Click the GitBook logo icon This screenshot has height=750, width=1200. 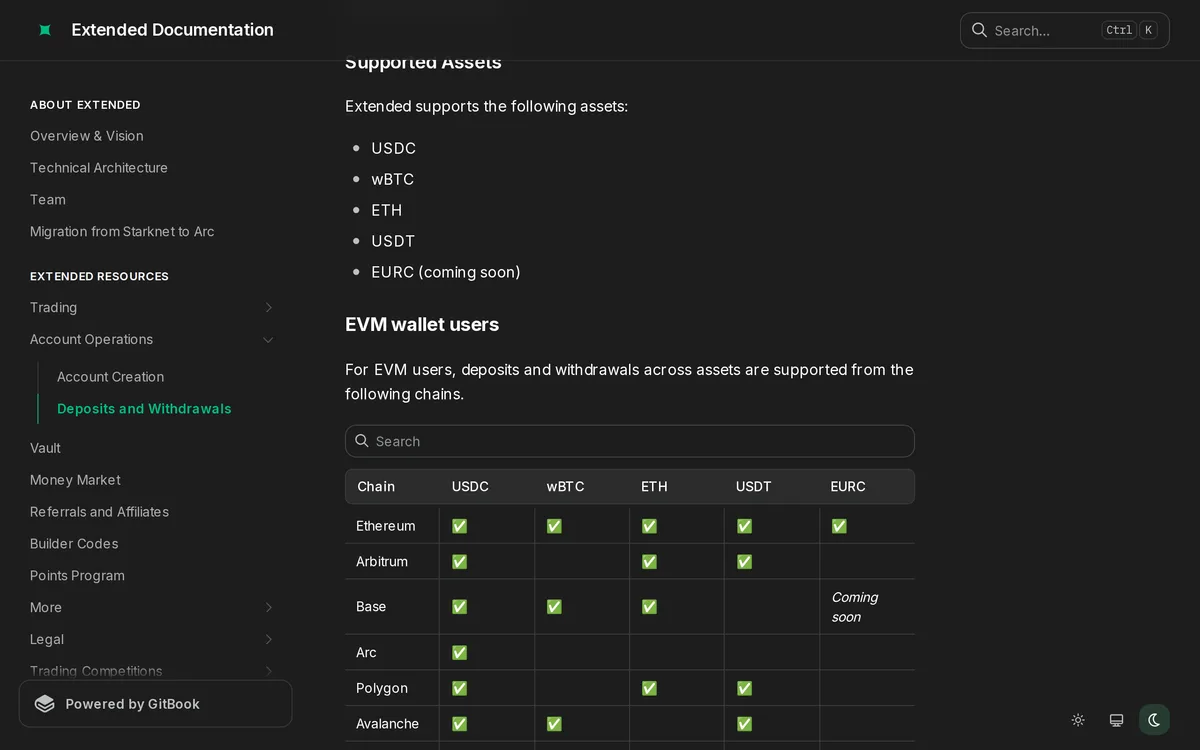[45, 704]
